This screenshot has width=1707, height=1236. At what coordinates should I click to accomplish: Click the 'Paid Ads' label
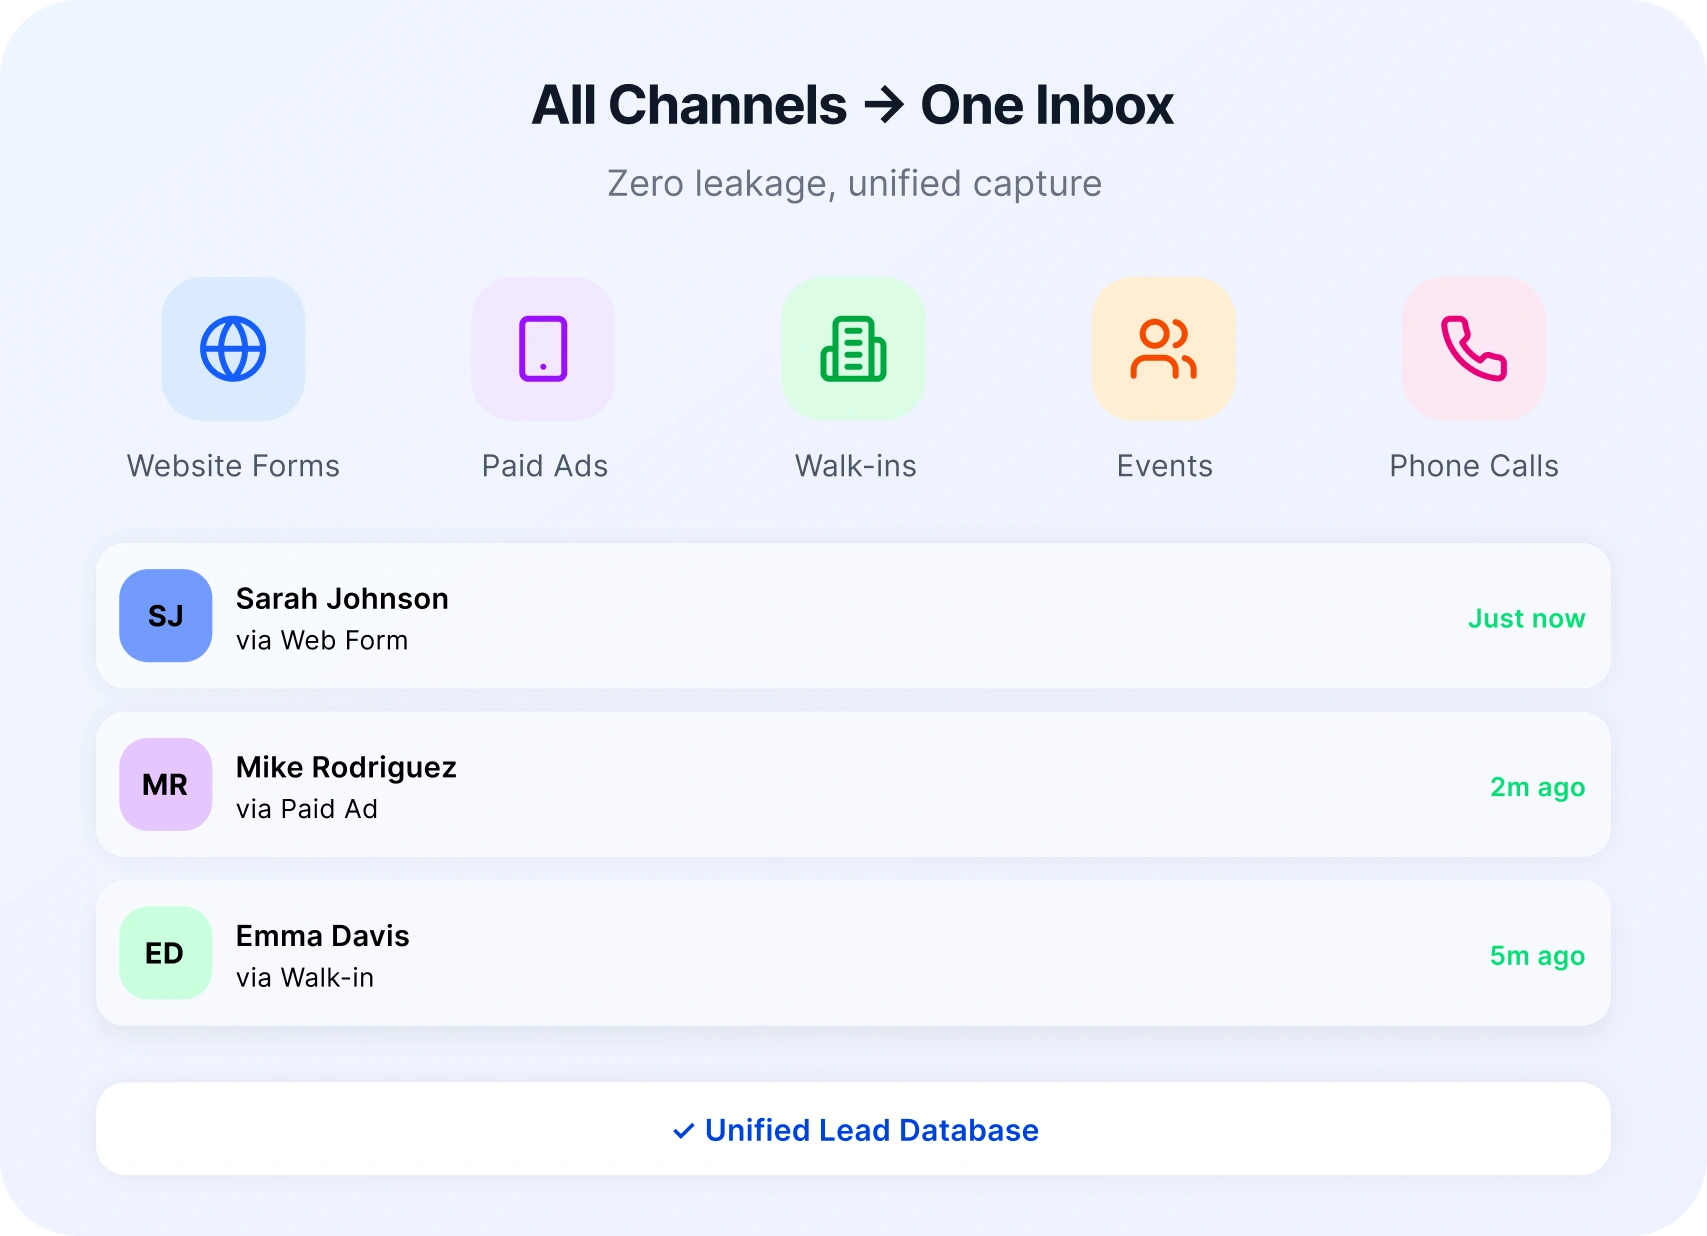(x=545, y=466)
